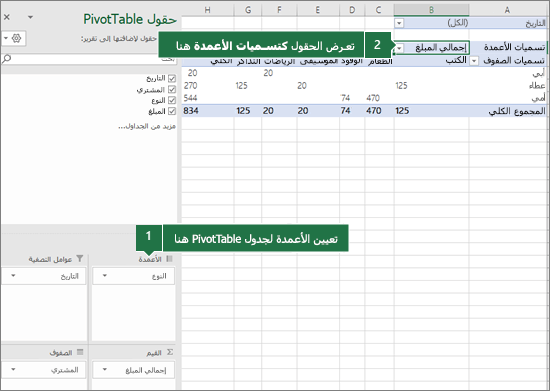The height and width of the screenshot is (391, 550).
Task: Close the PivotTable fields pane
Action: coord(7,17)
